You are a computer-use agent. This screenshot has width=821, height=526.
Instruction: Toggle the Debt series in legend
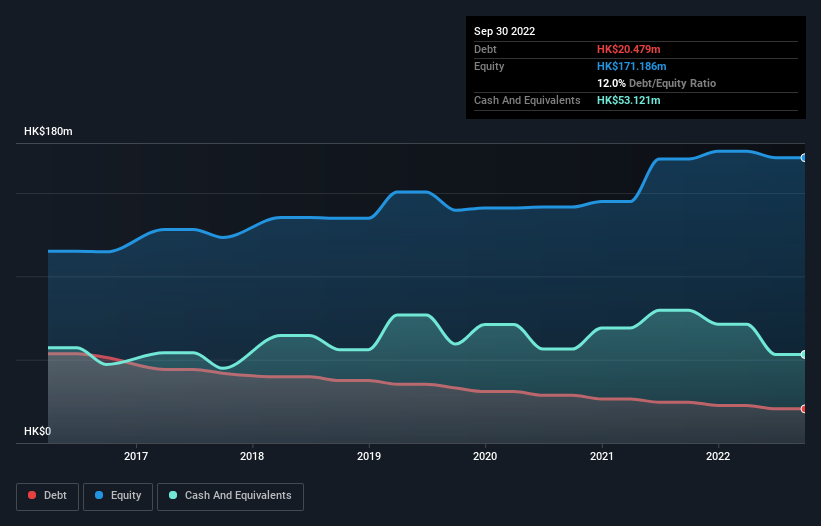point(48,496)
